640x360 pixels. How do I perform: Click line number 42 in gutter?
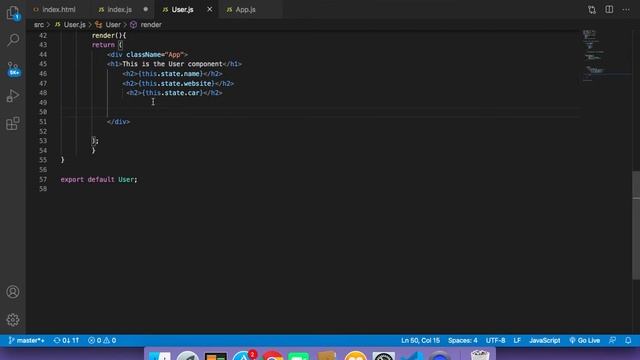(x=43, y=36)
